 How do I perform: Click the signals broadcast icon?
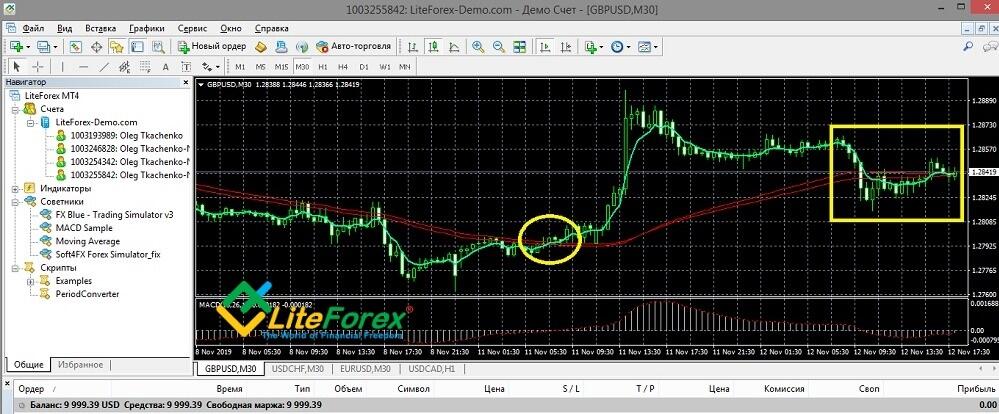[303, 46]
